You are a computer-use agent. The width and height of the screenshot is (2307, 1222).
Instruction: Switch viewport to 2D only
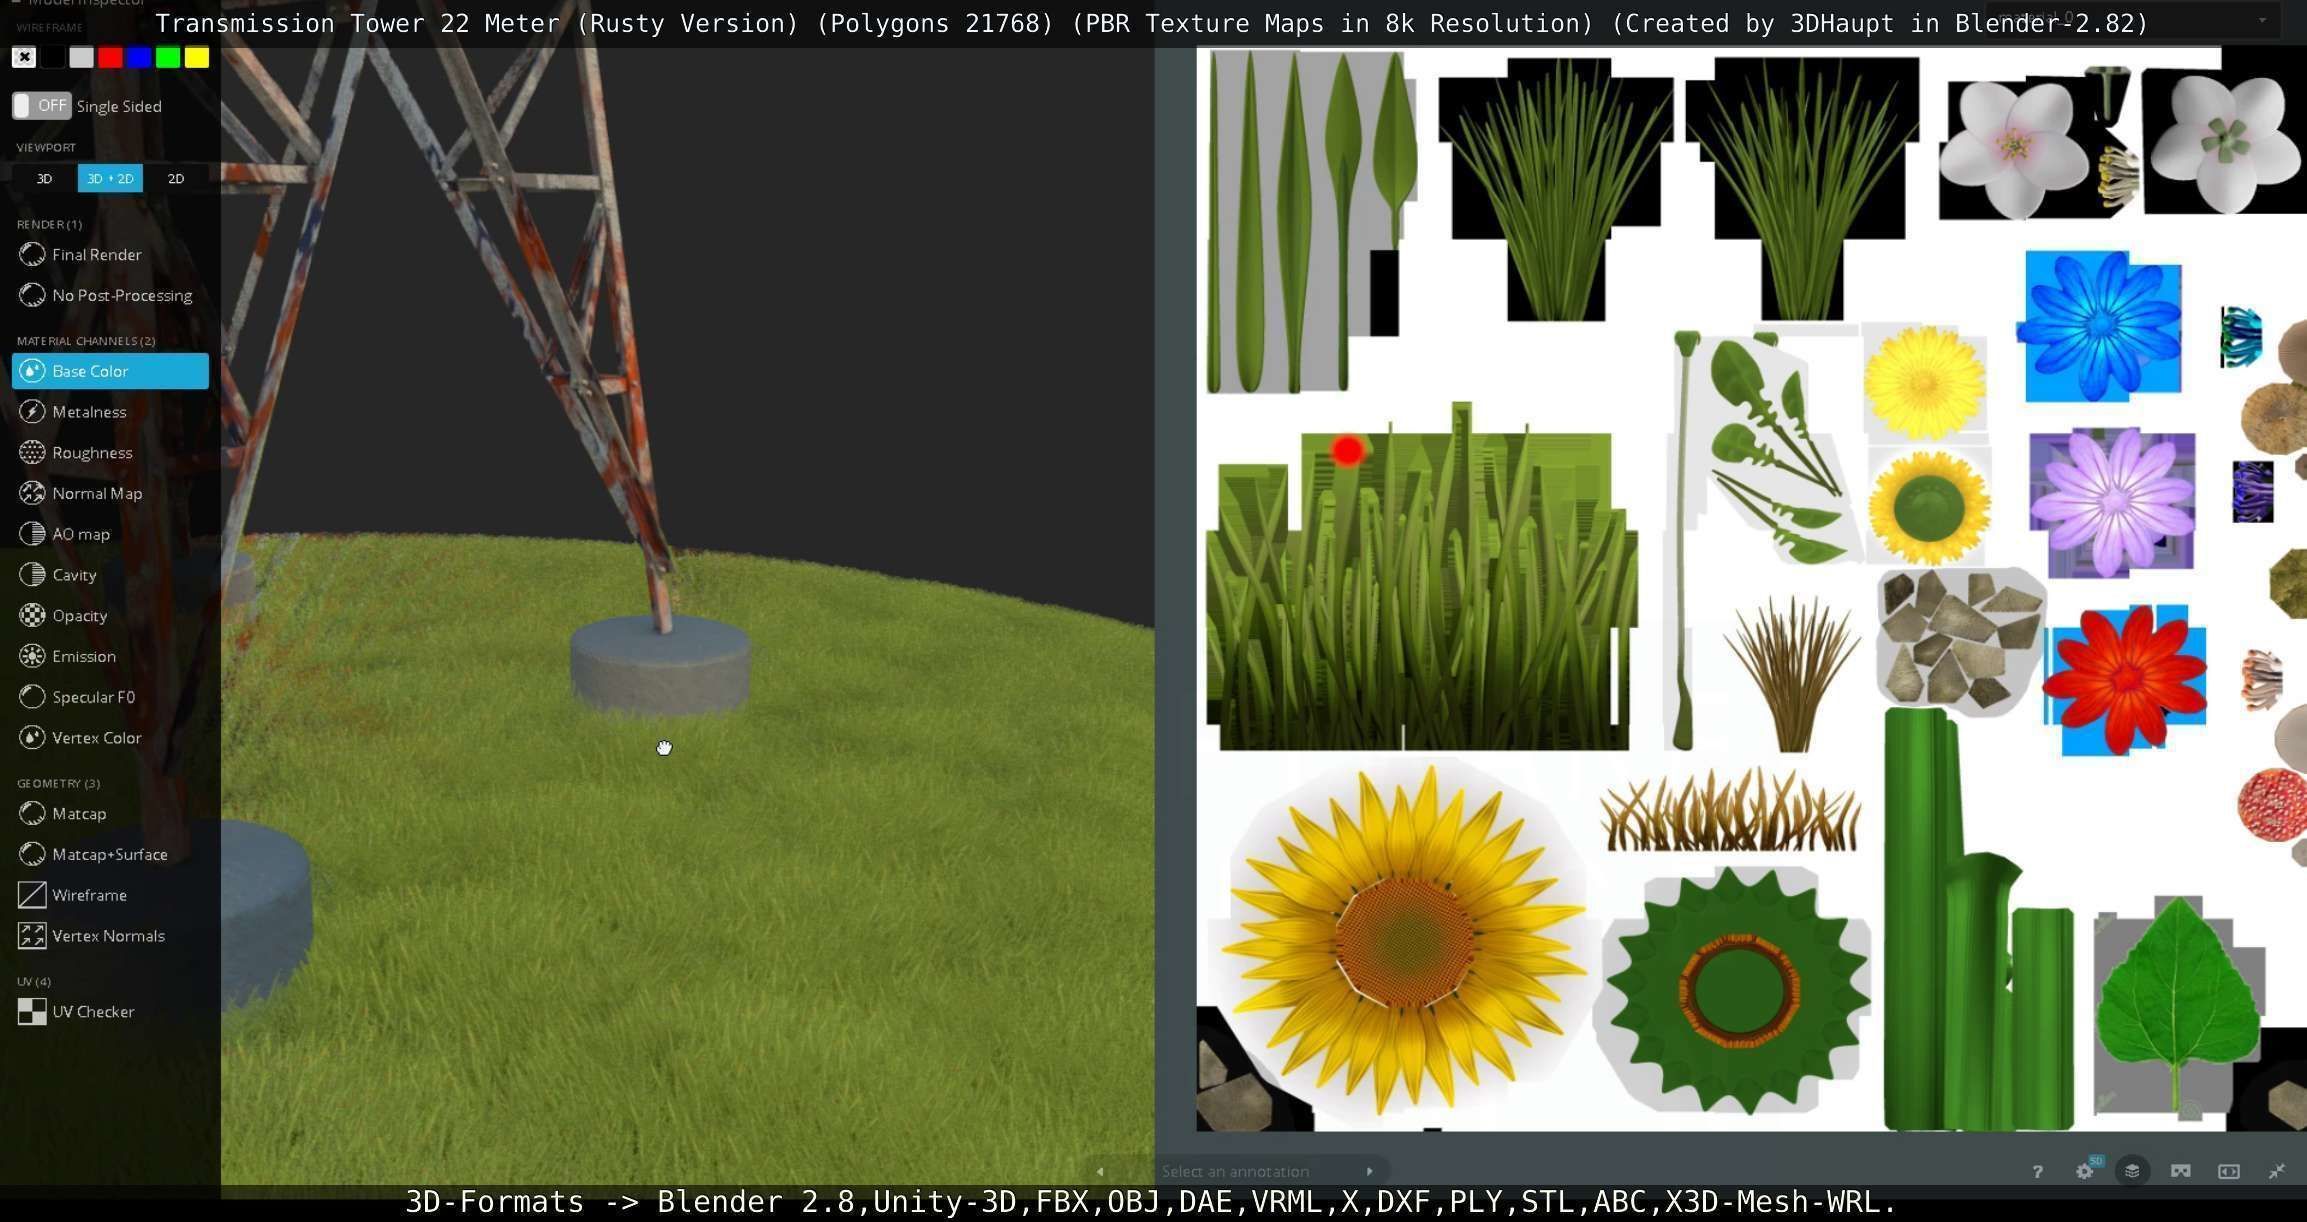coord(176,179)
